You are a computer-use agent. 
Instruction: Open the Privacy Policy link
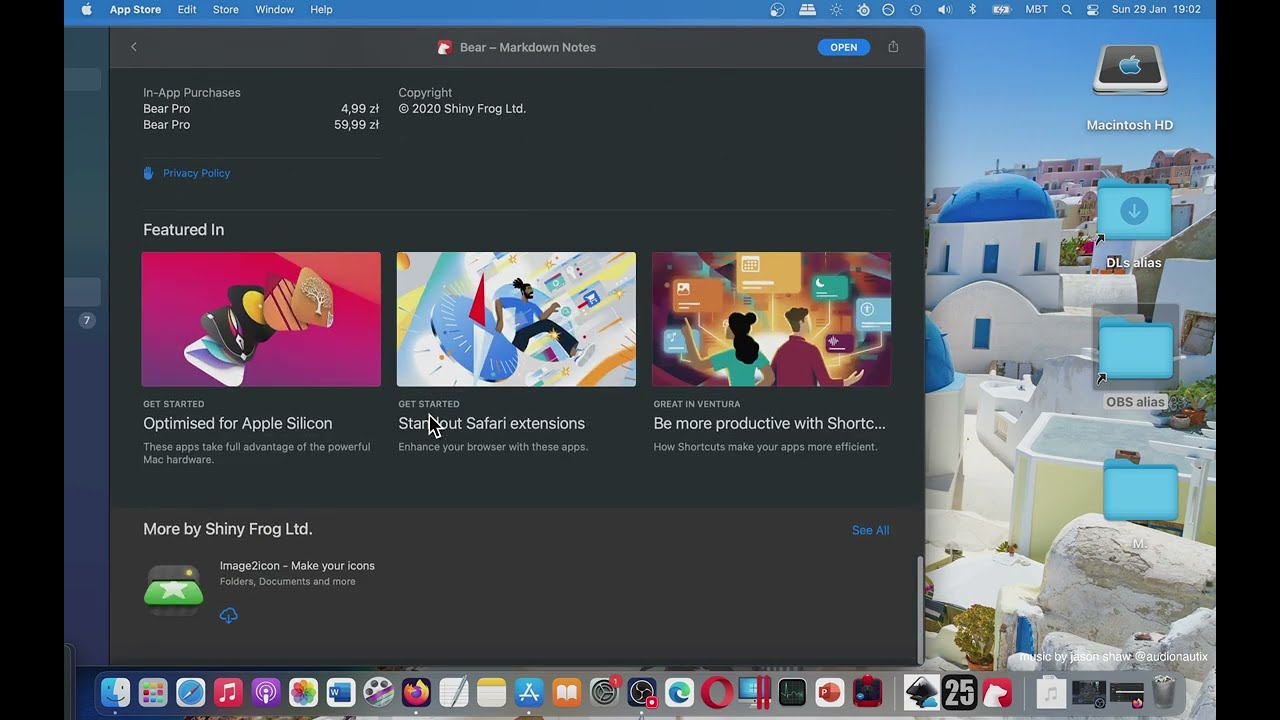pos(196,173)
